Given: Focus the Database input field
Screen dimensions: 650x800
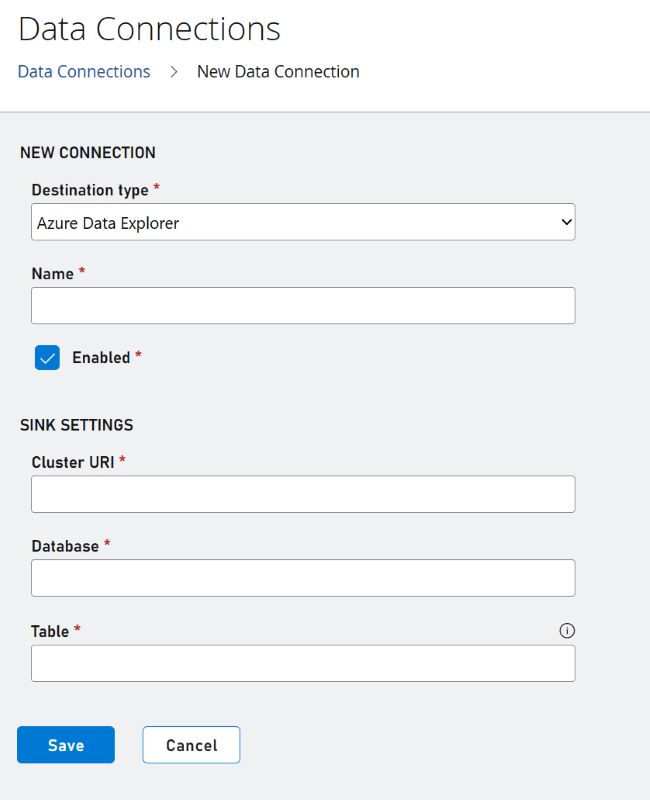Looking at the screenshot, I should coord(303,578).
